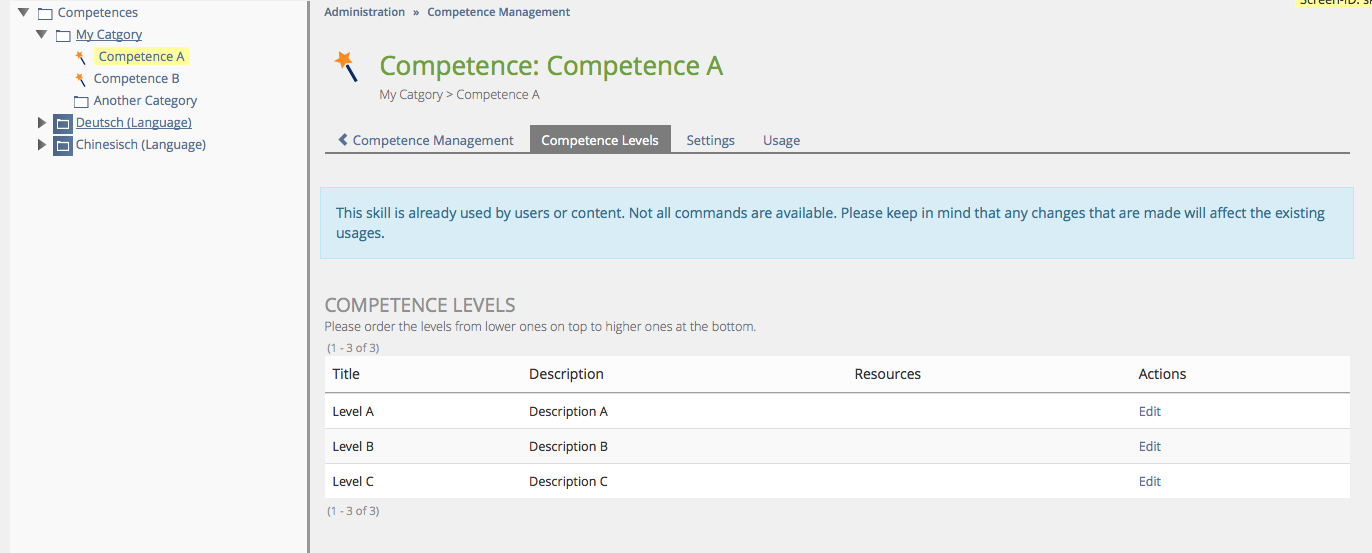
Task: Expand the Deutsch (Language) tree node
Action: (41, 123)
